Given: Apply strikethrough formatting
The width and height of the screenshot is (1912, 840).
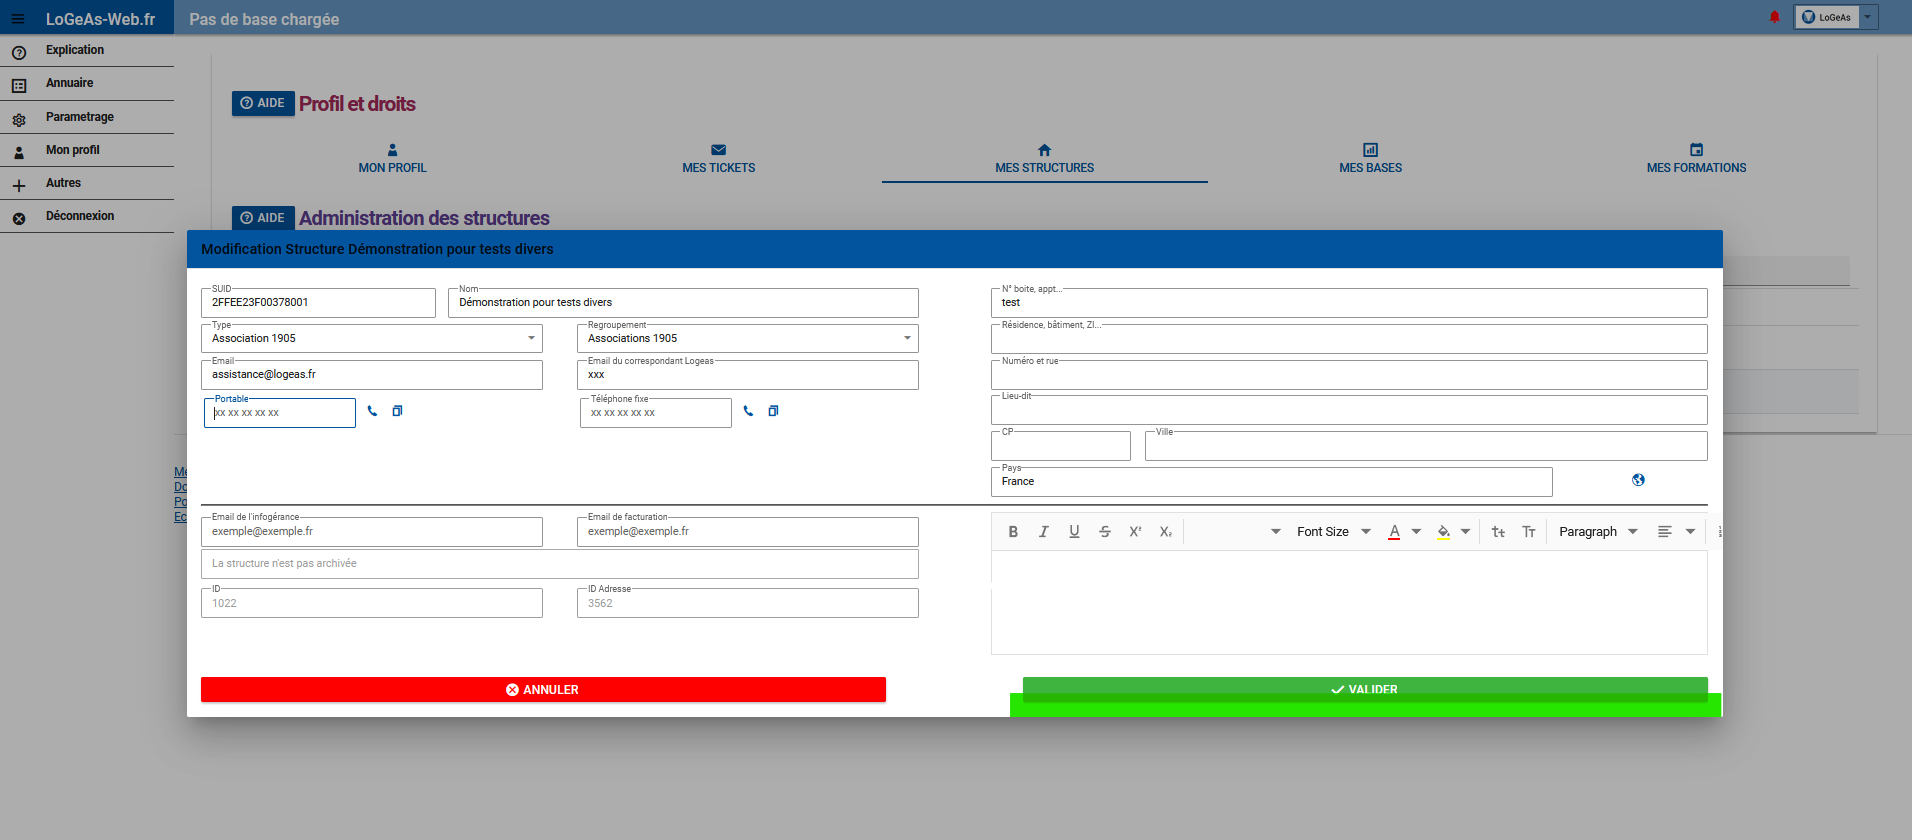Looking at the screenshot, I should pos(1104,532).
